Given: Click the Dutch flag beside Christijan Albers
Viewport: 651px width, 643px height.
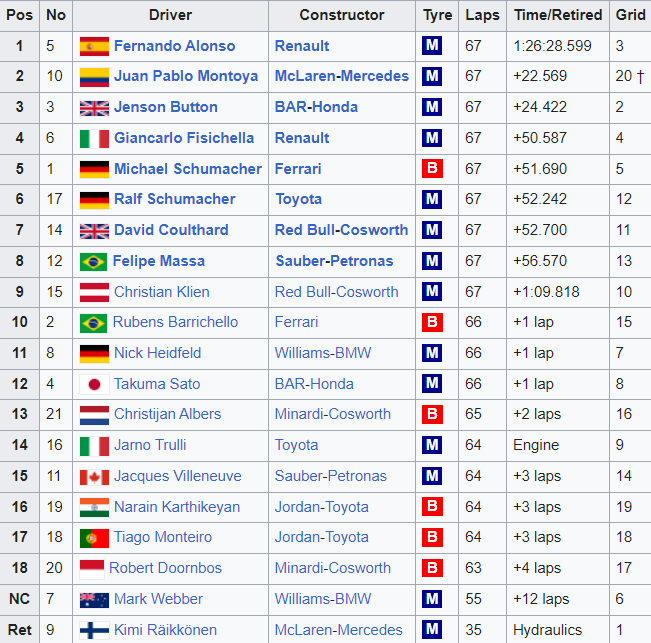Looking at the screenshot, I should coord(94,415).
